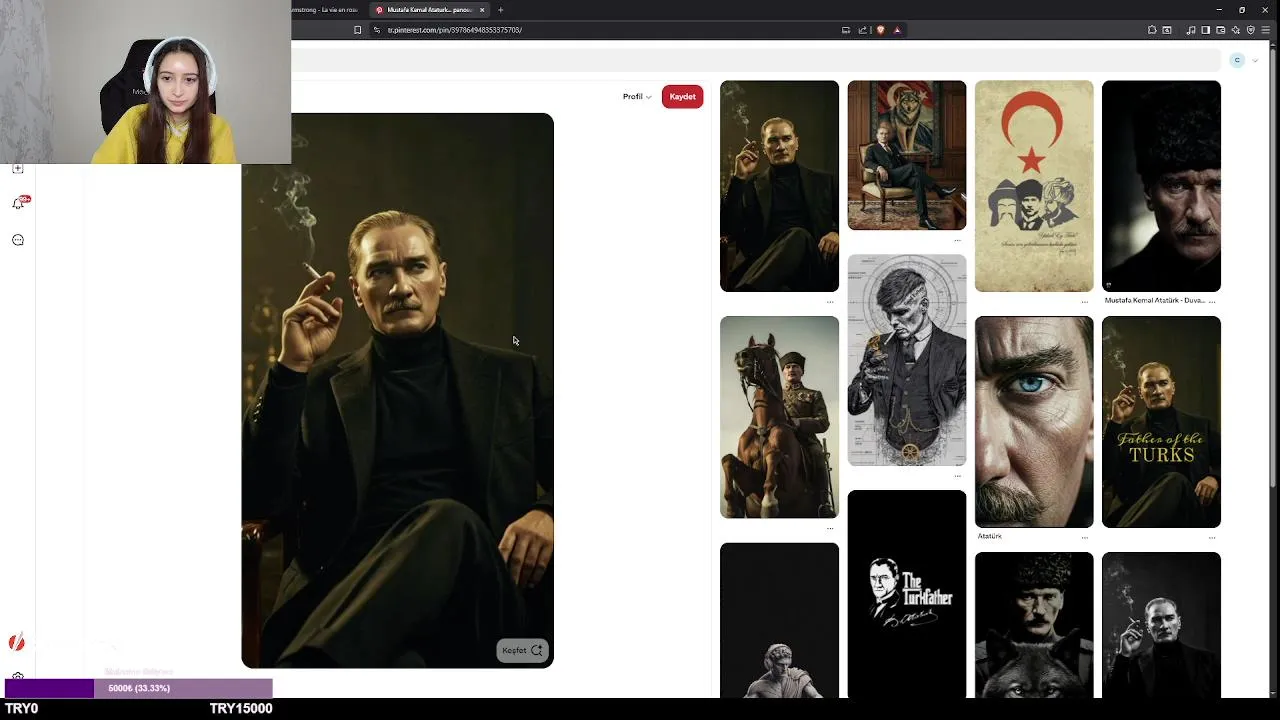Open more options for the sketch portrait pin
Viewport: 1280px width, 720px height.
coord(958,476)
